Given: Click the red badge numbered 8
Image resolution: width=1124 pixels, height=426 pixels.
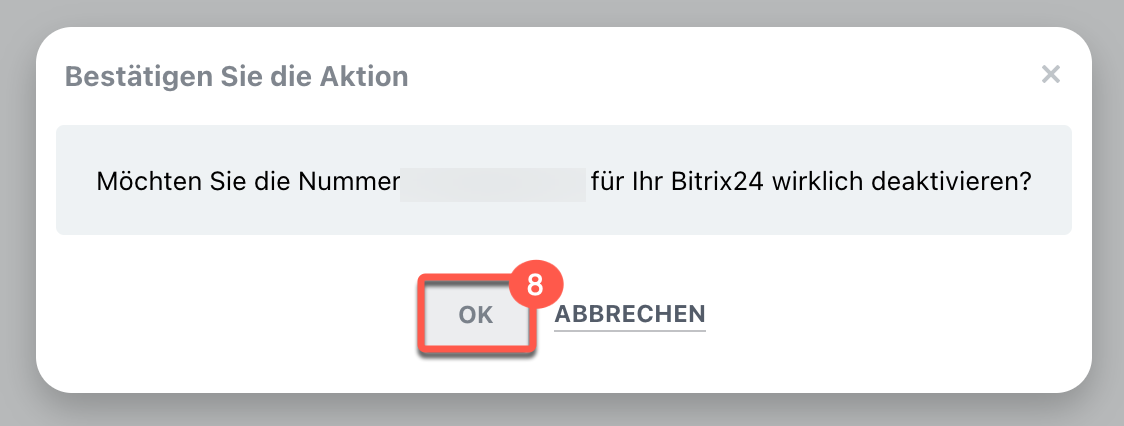Looking at the screenshot, I should pyautogui.click(x=535, y=286).
